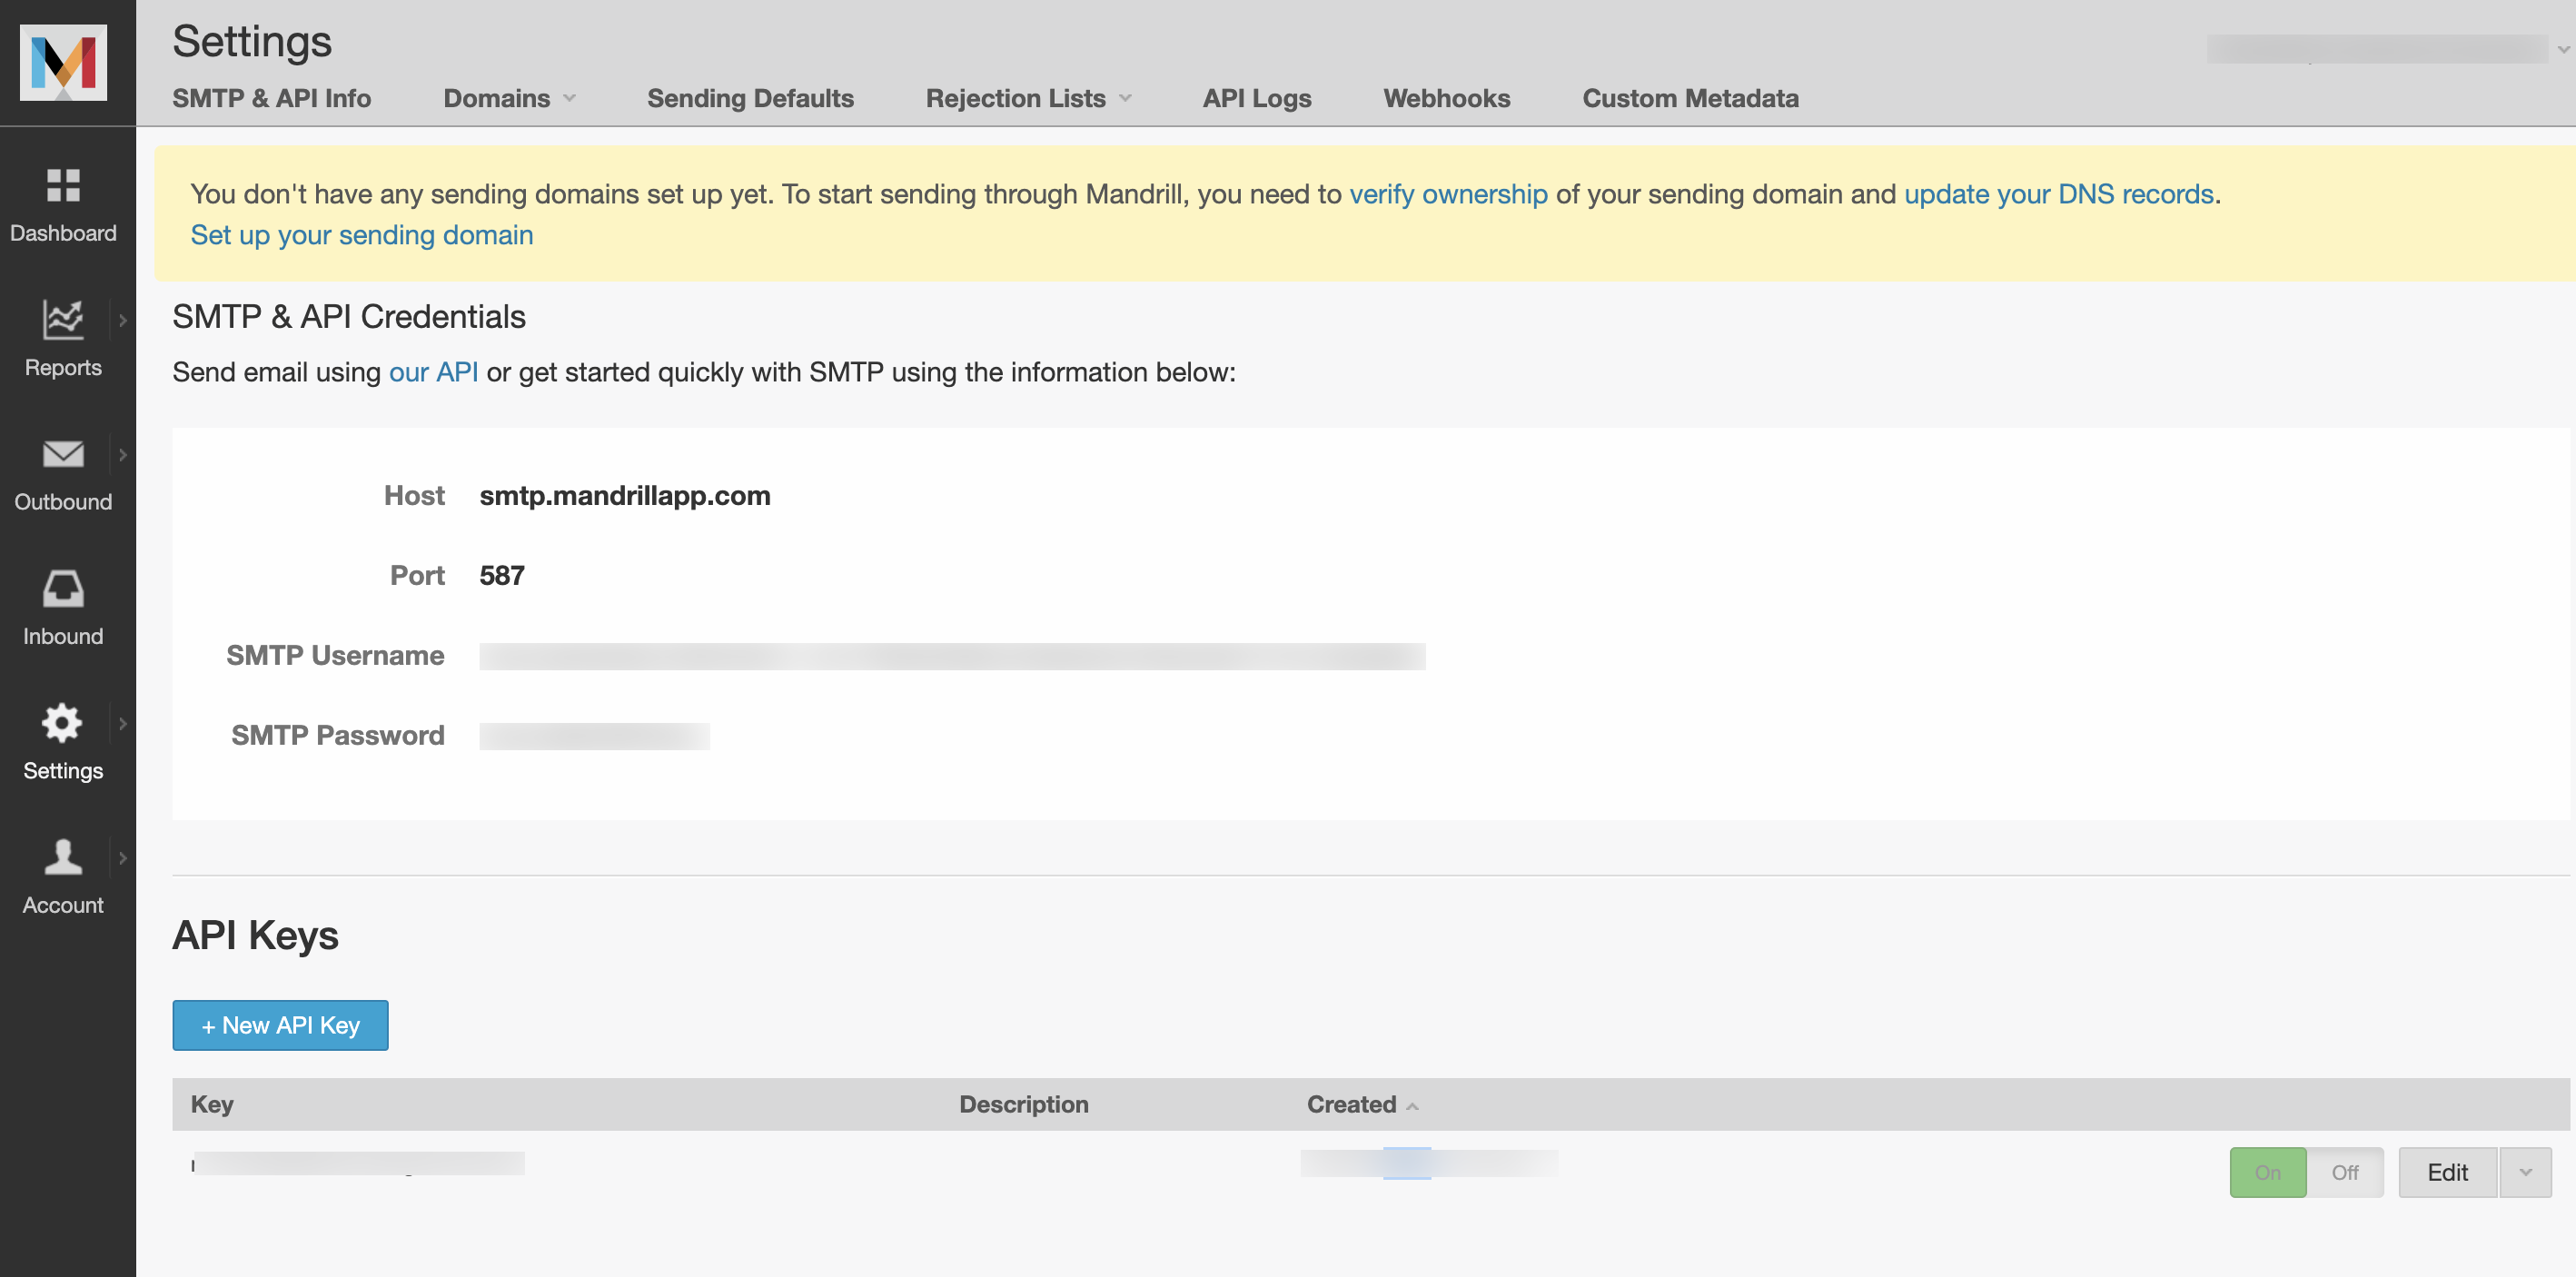Go to the API Logs tab
2576x1277 pixels.
point(1256,98)
